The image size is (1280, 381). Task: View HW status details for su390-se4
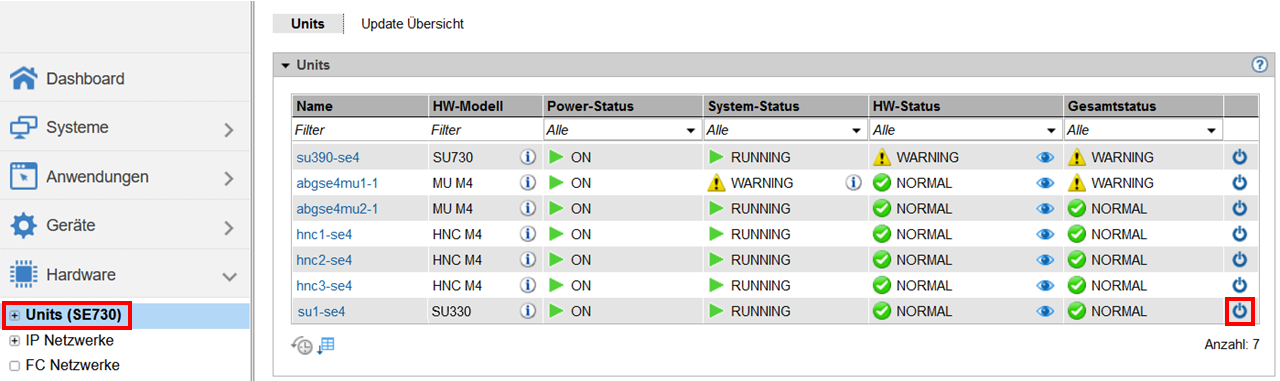click(1046, 157)
